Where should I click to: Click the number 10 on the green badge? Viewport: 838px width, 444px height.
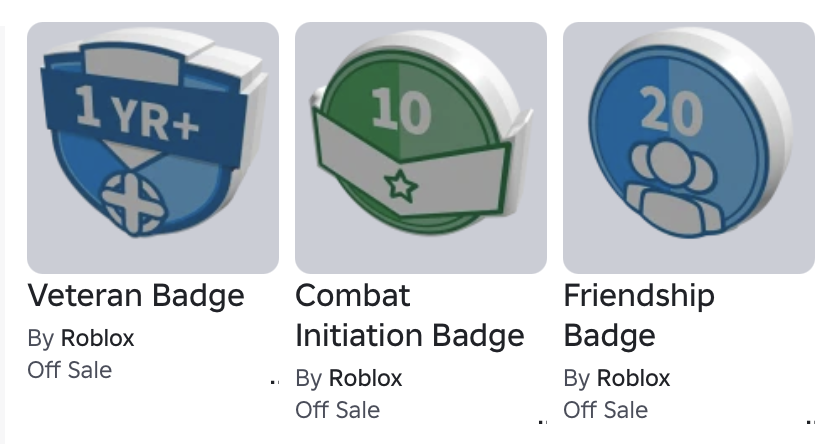click(x=401, y=111)
